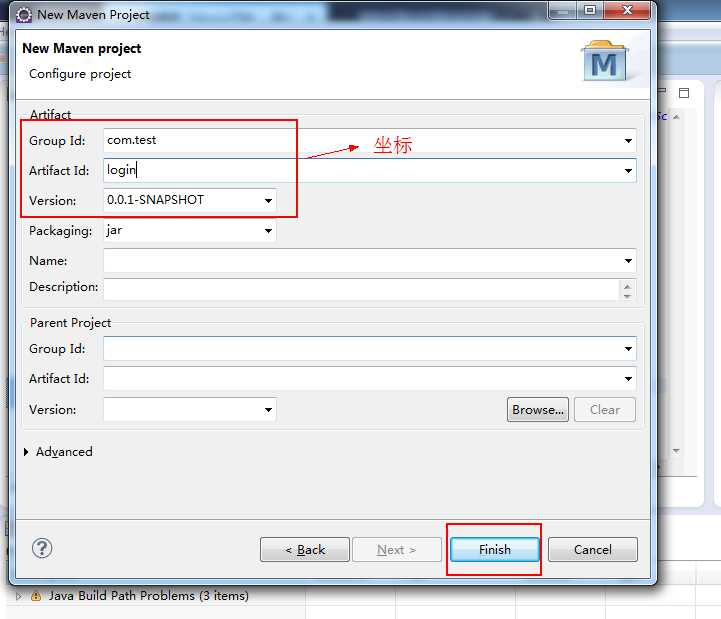Viewport: 721px width, 619px height.
Task: Open the Packaging jar dropdown
Action: pos(268,230)
